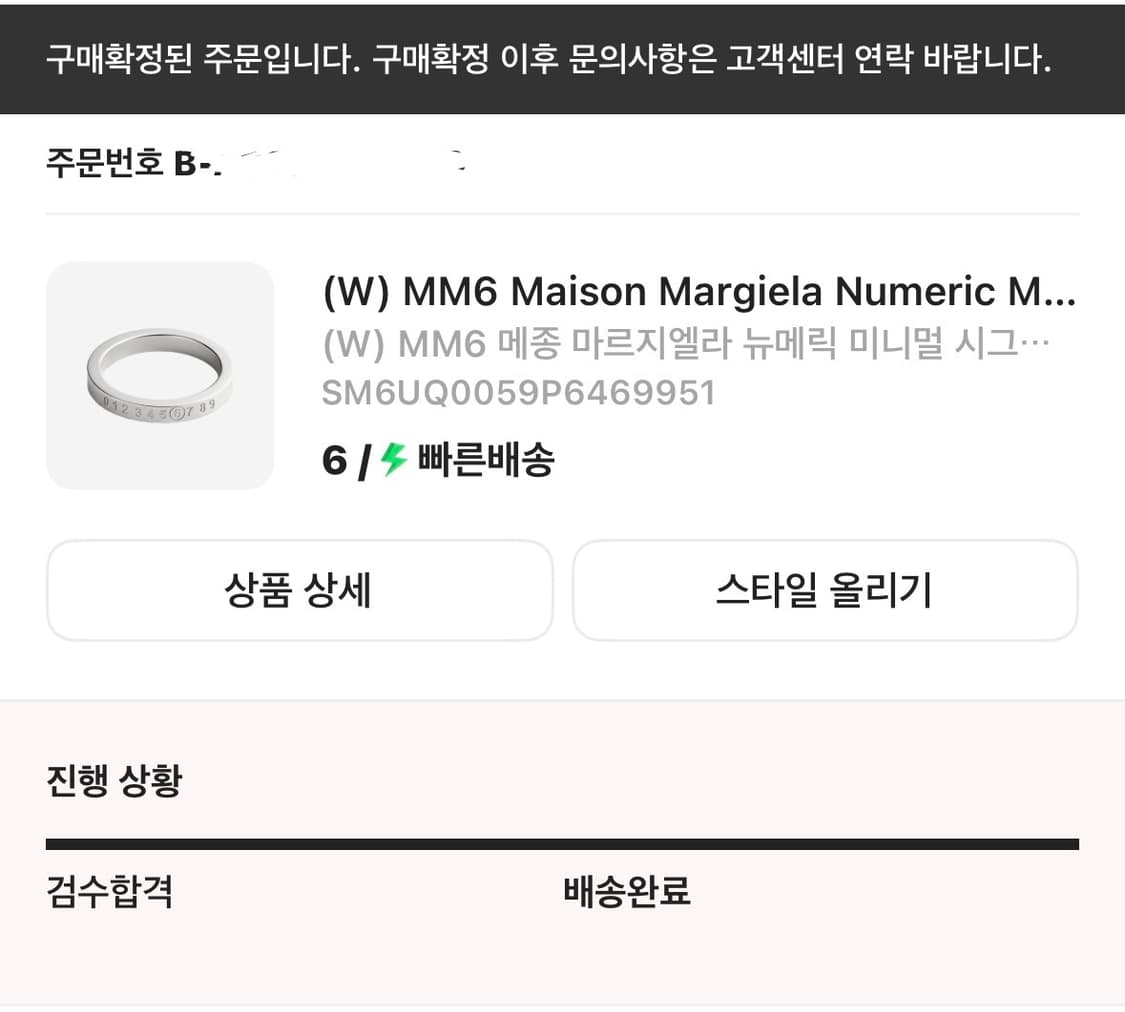Open the 상품 상세 product detail page

pos(299,590)
